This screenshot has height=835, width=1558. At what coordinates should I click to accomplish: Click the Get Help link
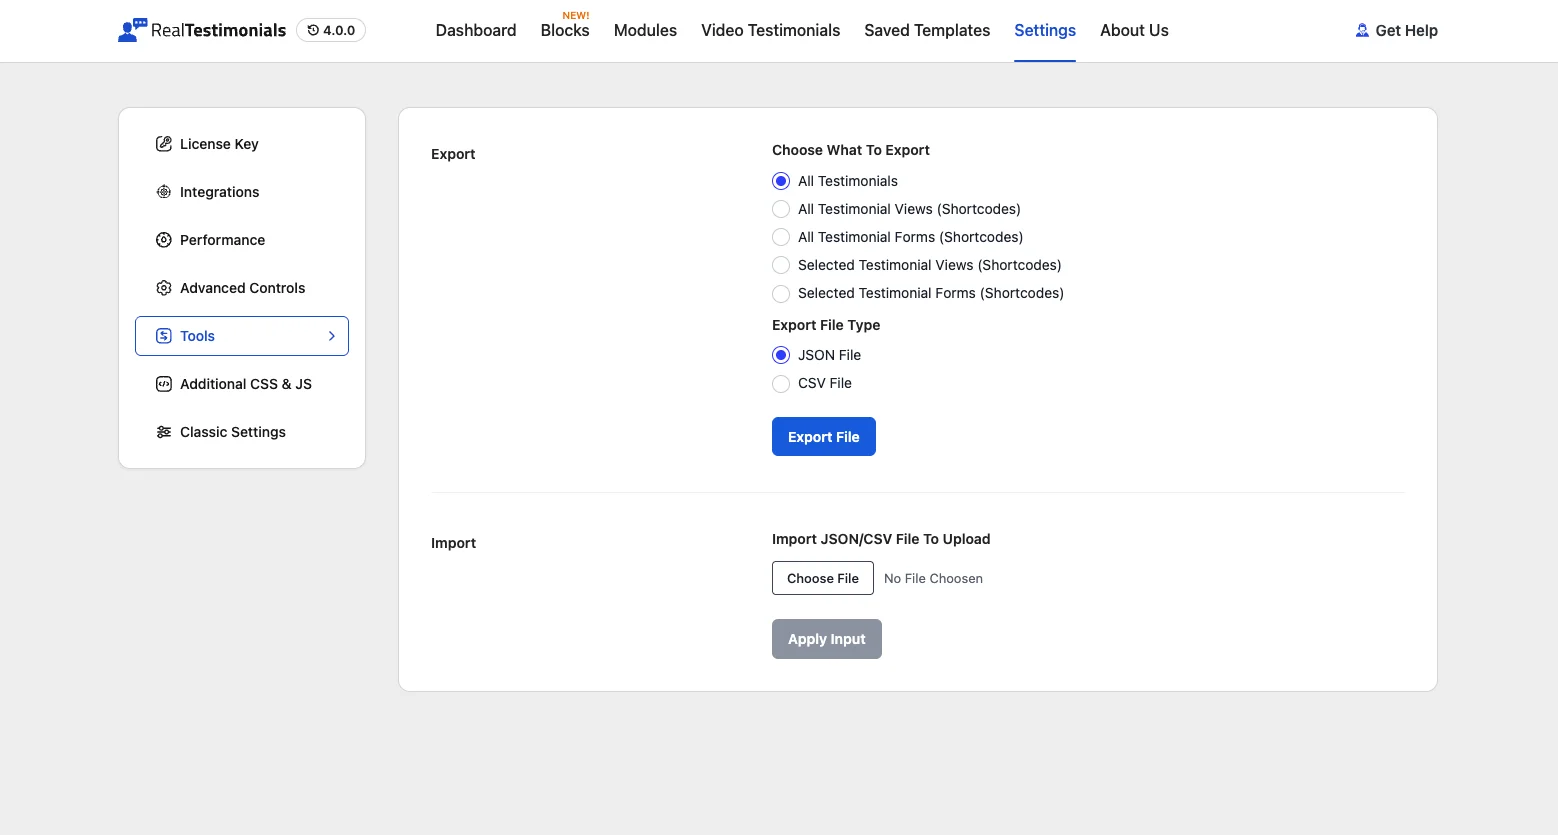pyautogui.click(x=1397, y=30)
